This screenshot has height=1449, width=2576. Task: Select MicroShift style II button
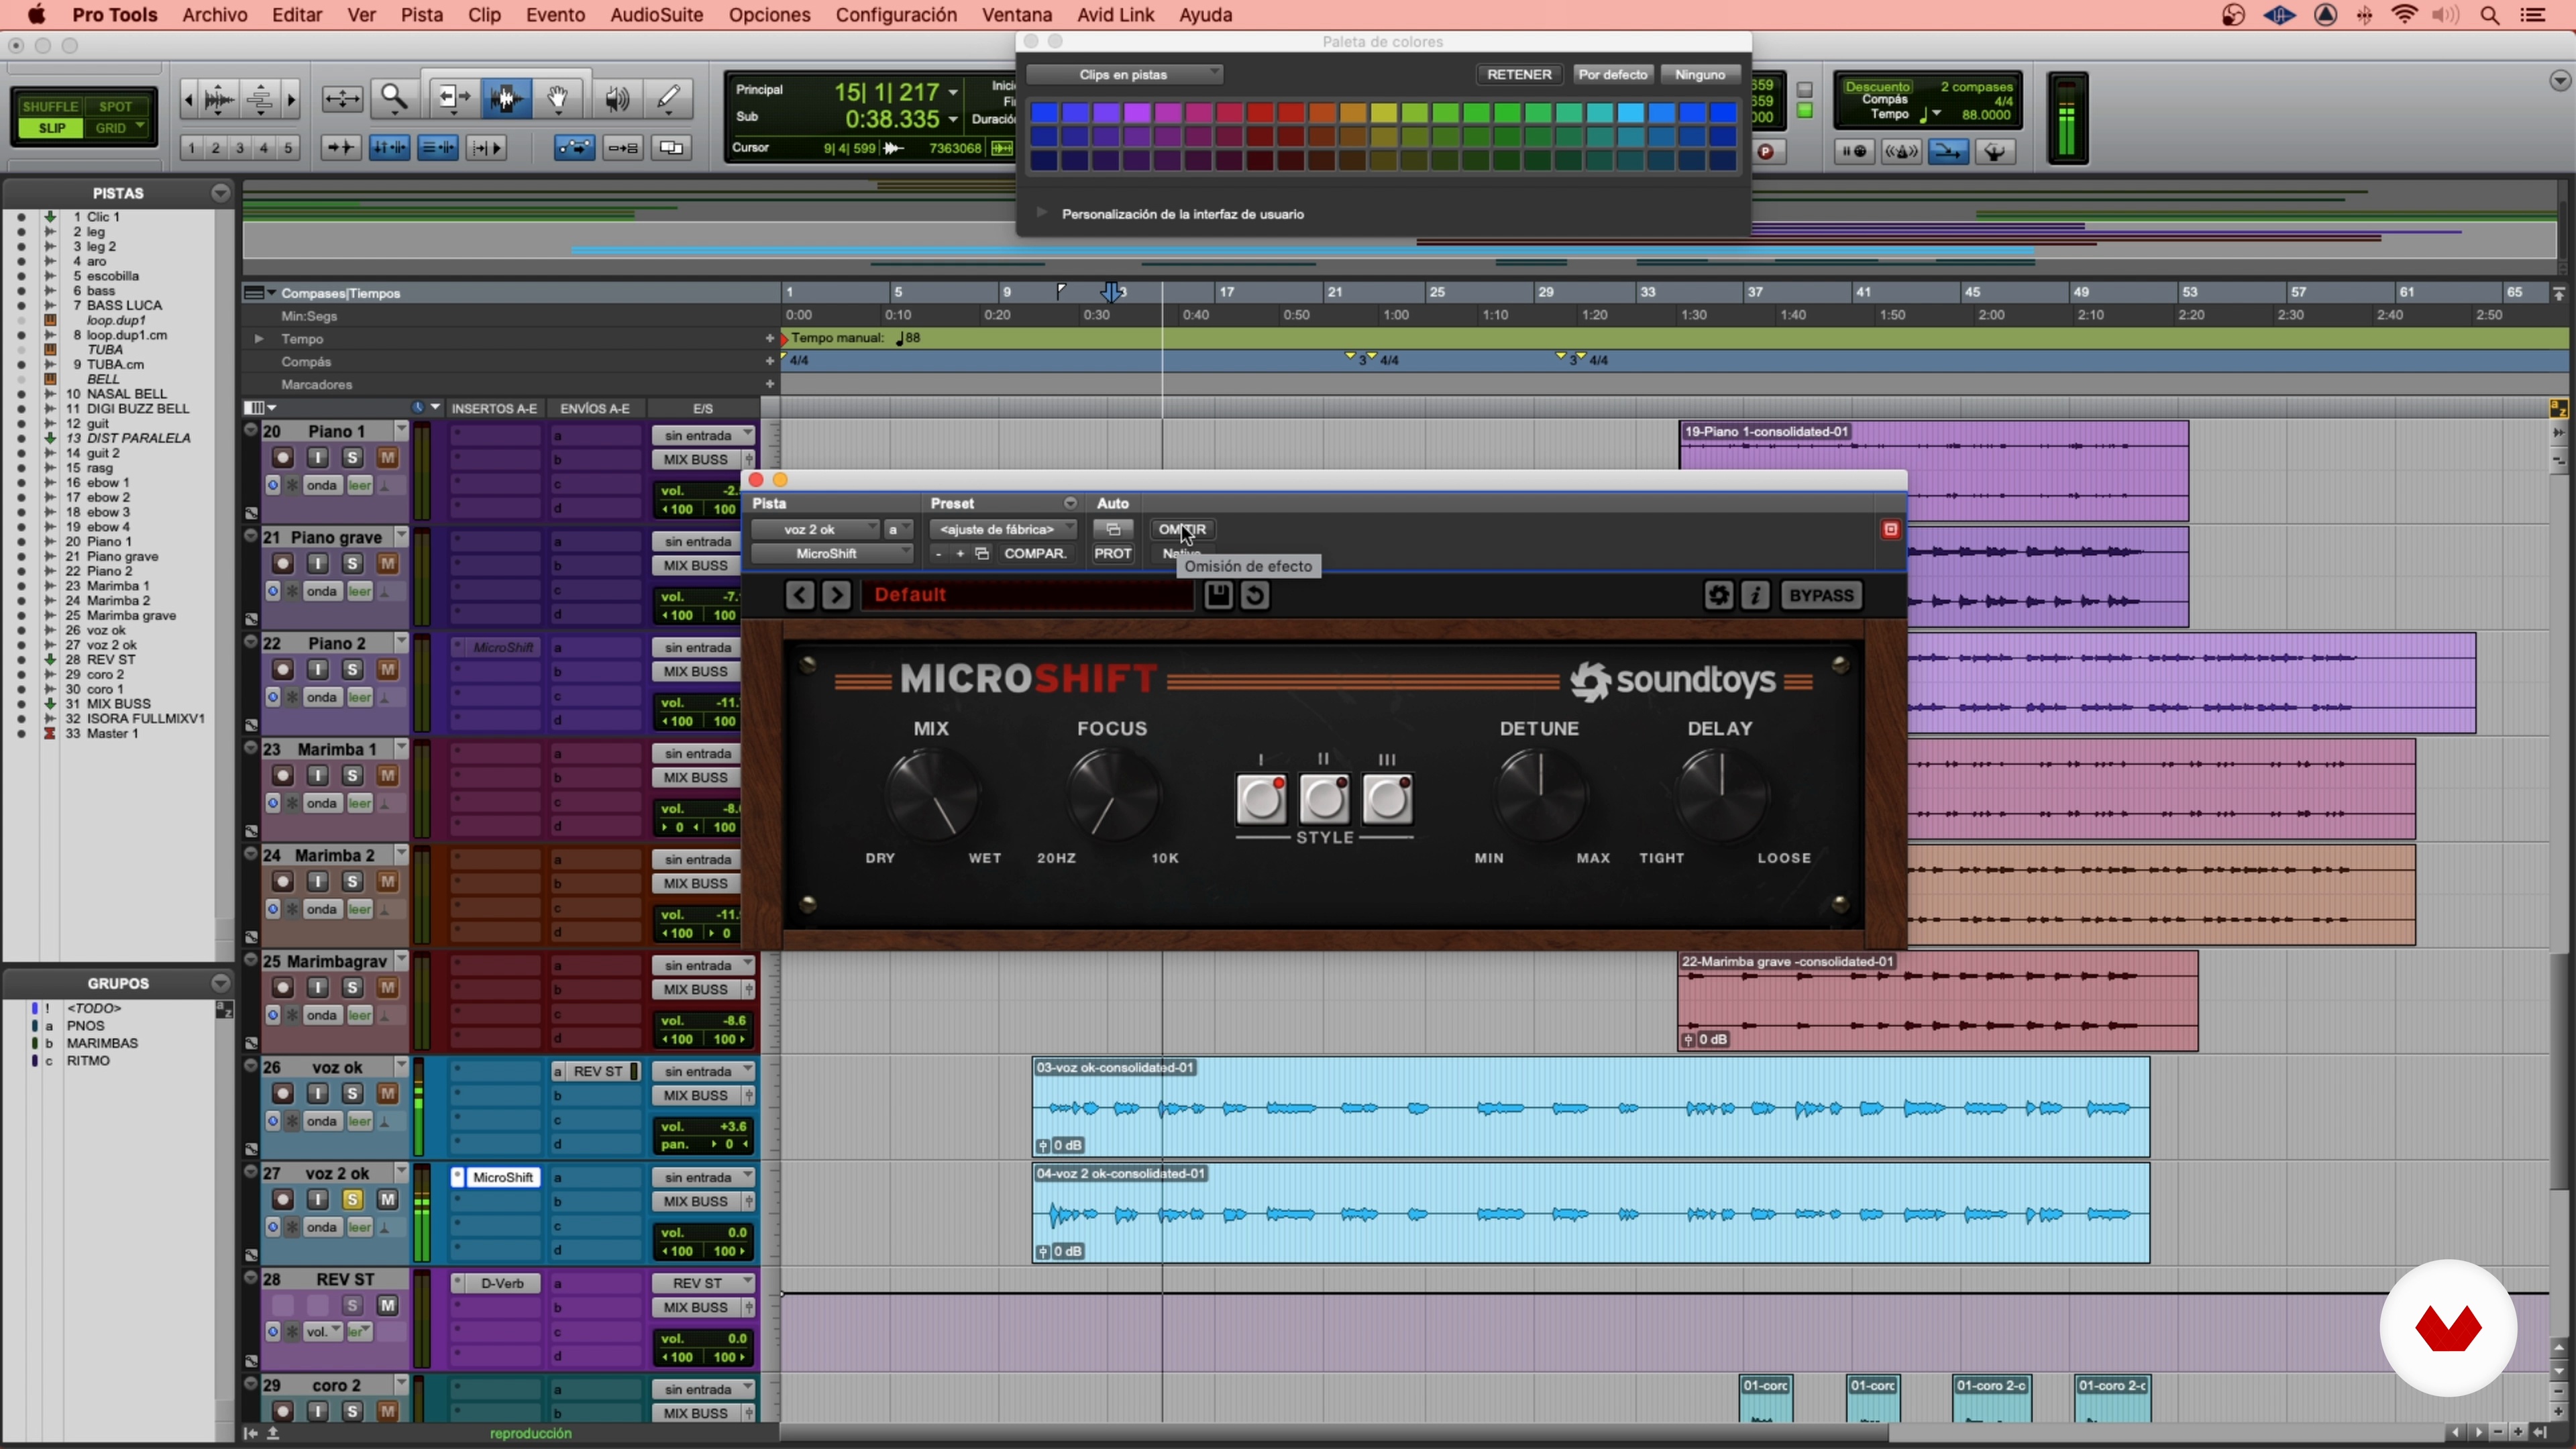click(x=1324, y=799)
